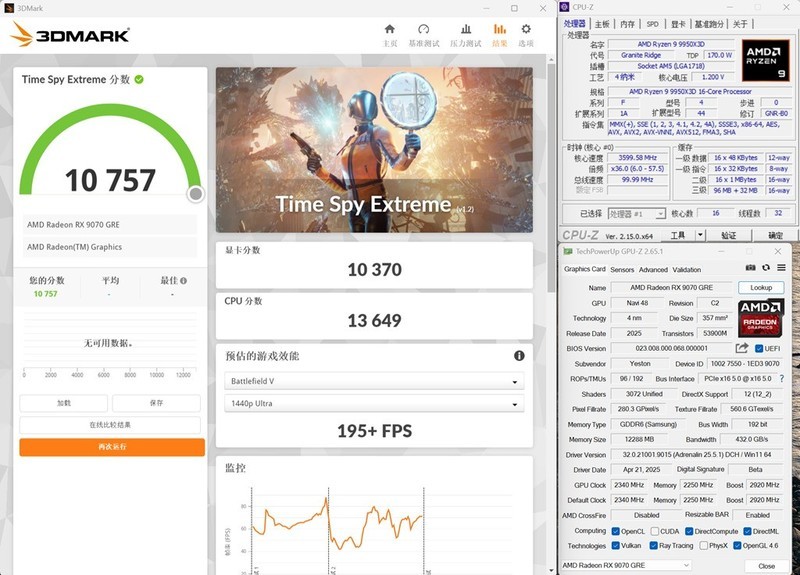Click GPU-Z title bar app icon
Image resolution: width=800 pixels, height=575 pixels.
pyautogui.click(x=567, y=251)
